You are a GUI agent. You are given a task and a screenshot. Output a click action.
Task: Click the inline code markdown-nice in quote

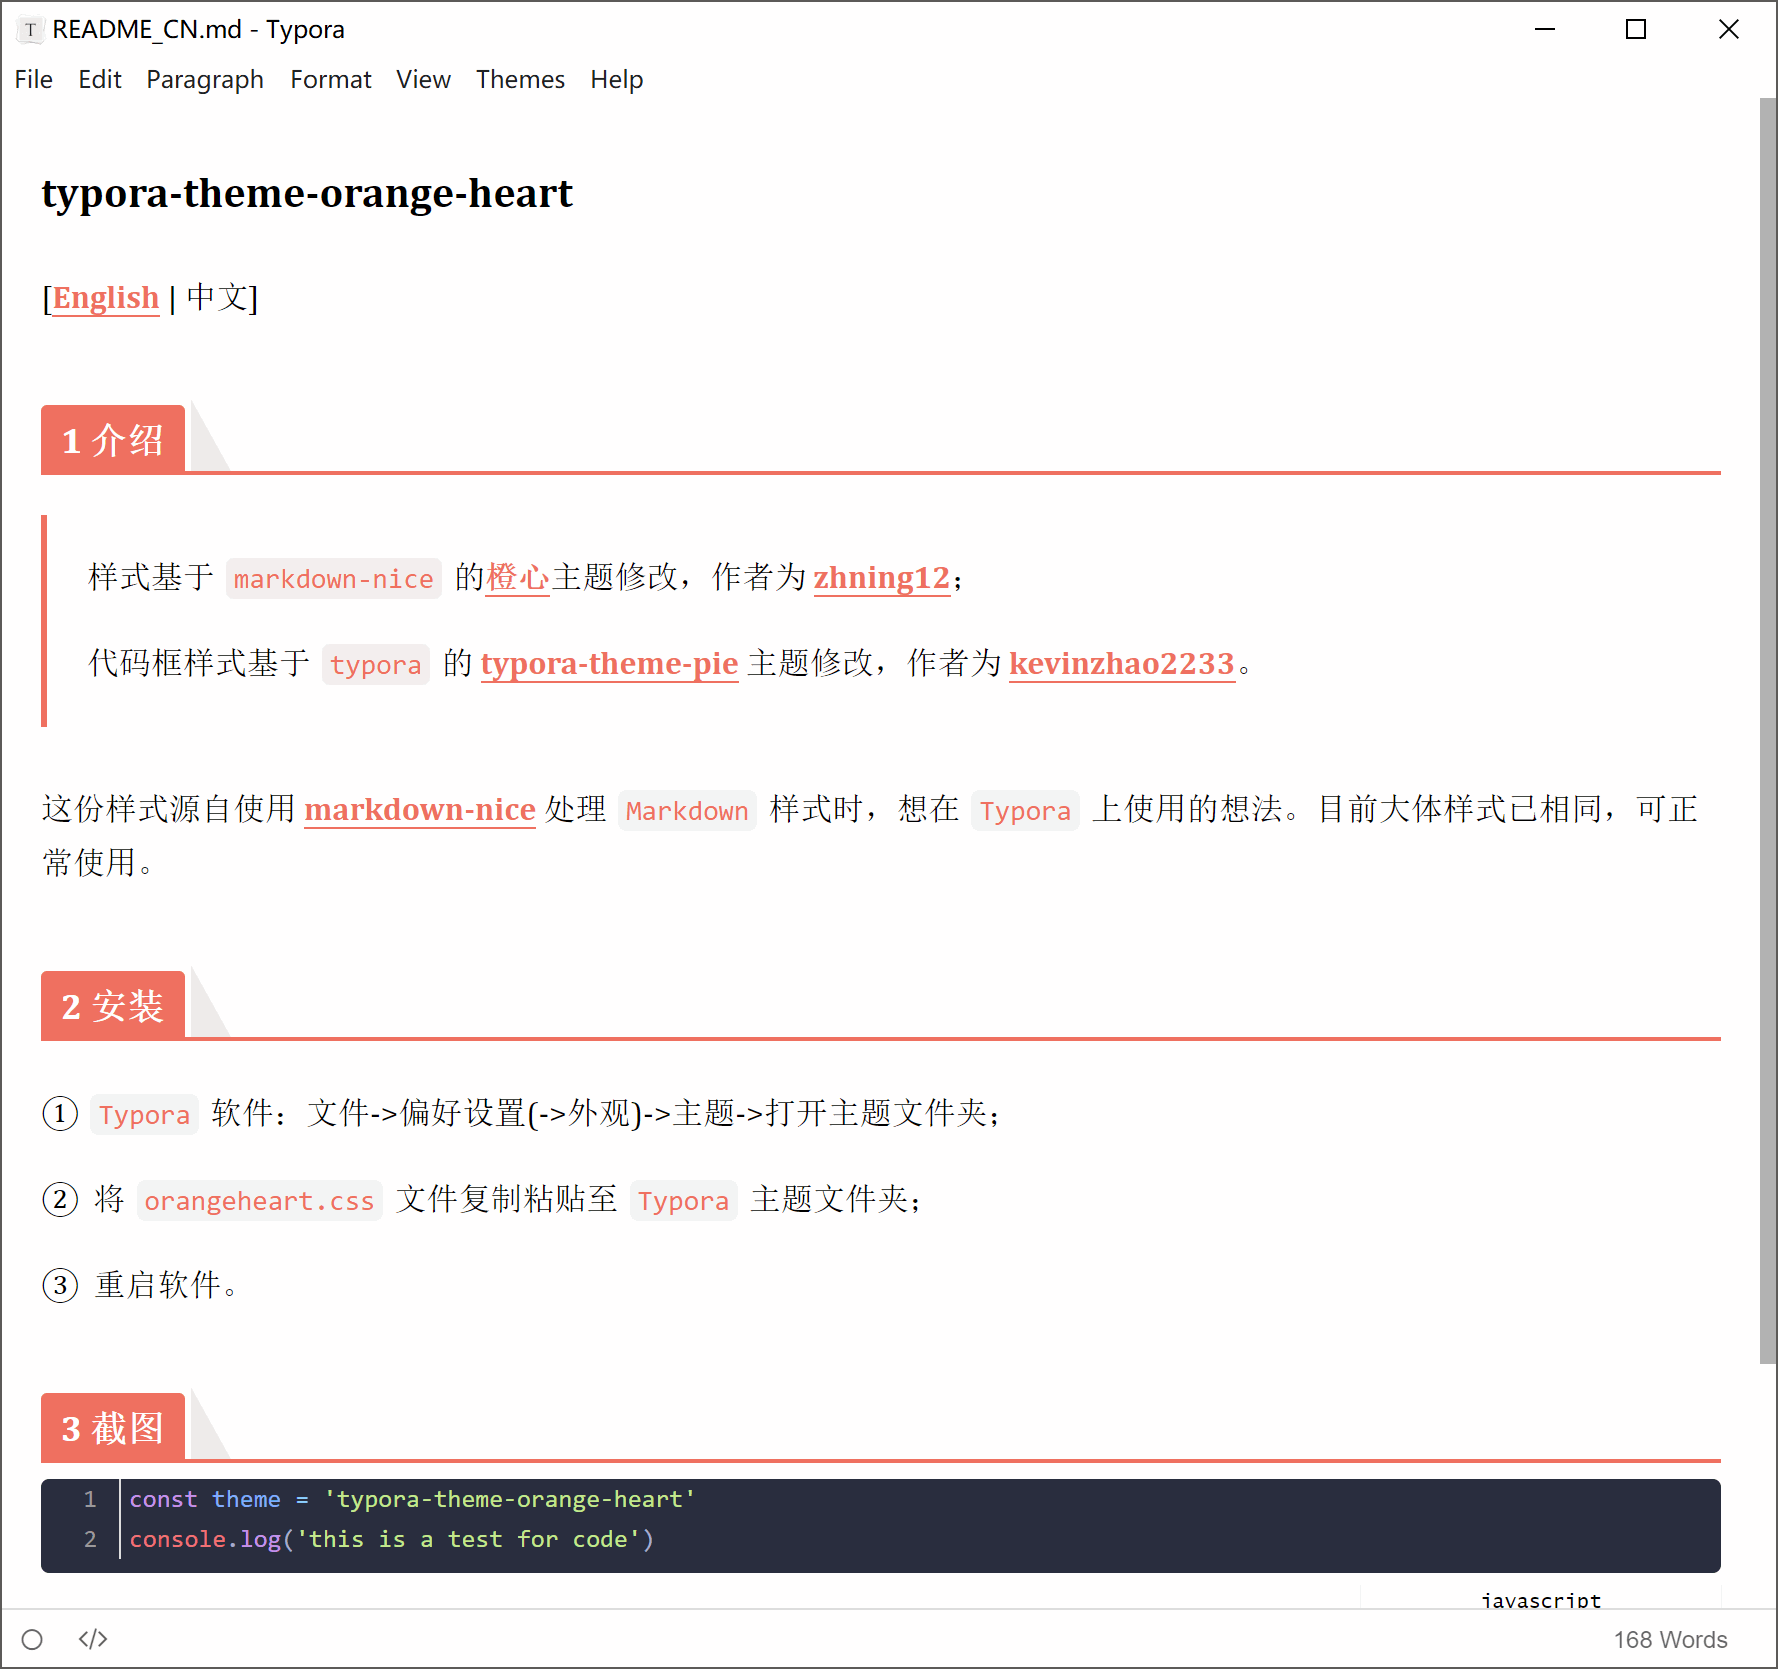pos(333,579)
